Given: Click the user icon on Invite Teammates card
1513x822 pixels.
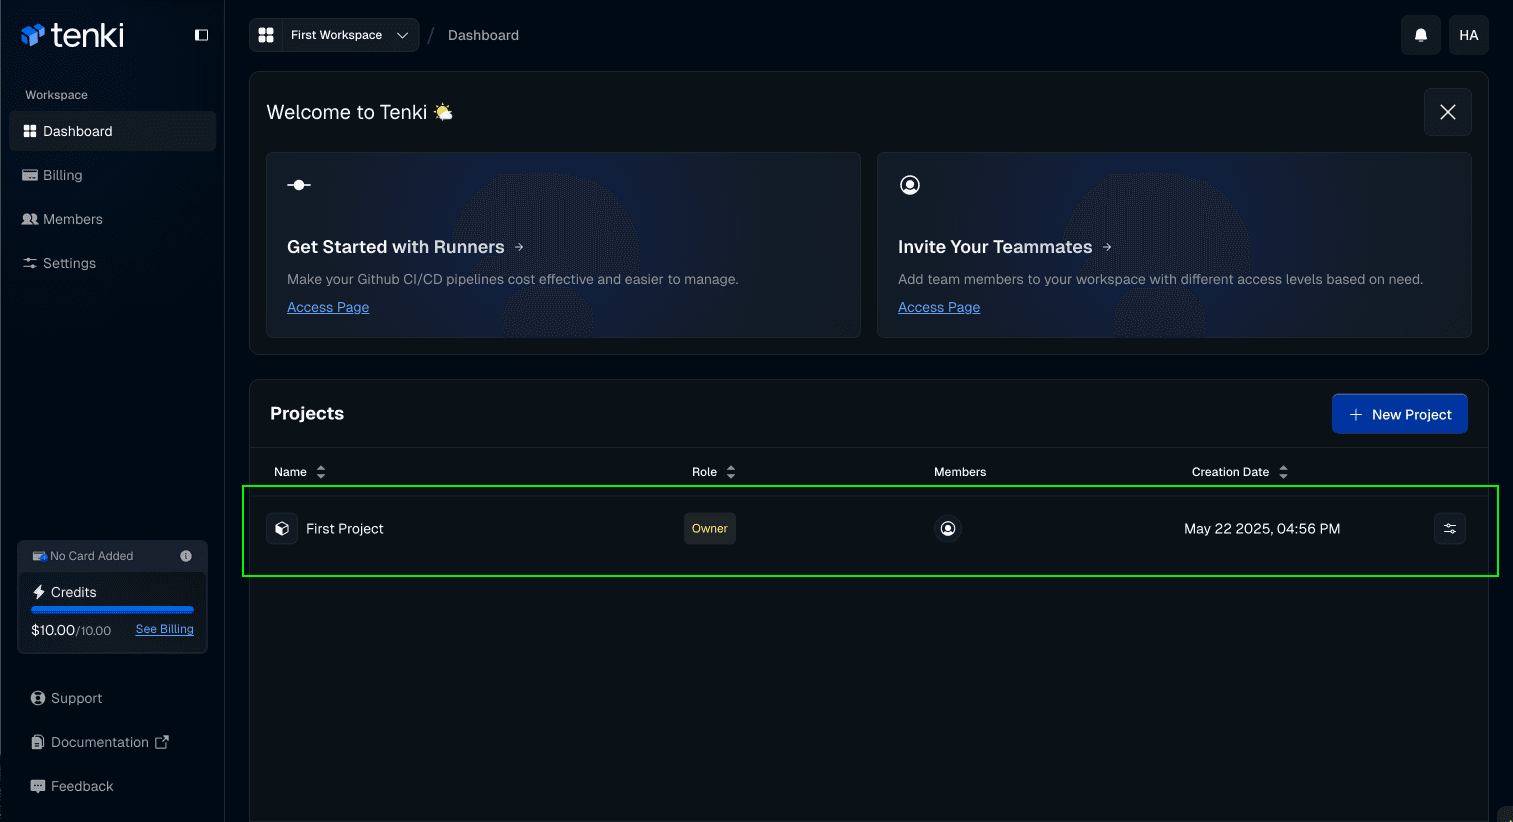Looking at the screenshot, I should coord(909,185).
